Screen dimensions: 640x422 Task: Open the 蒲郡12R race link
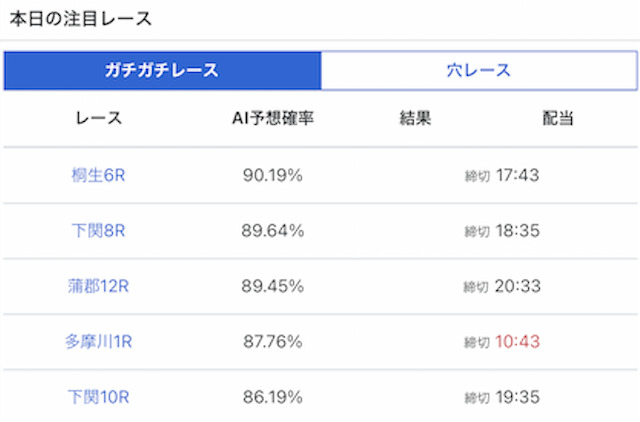98,286
